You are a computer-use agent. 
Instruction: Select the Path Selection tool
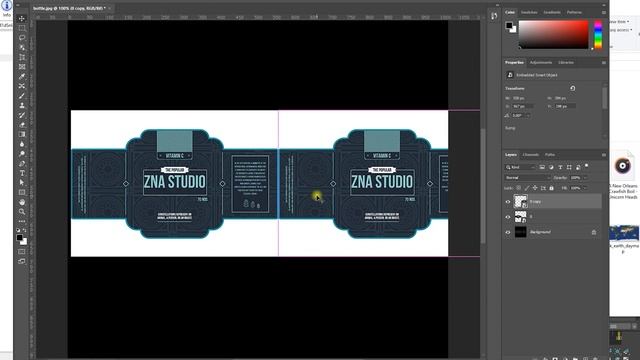(22, 183)
